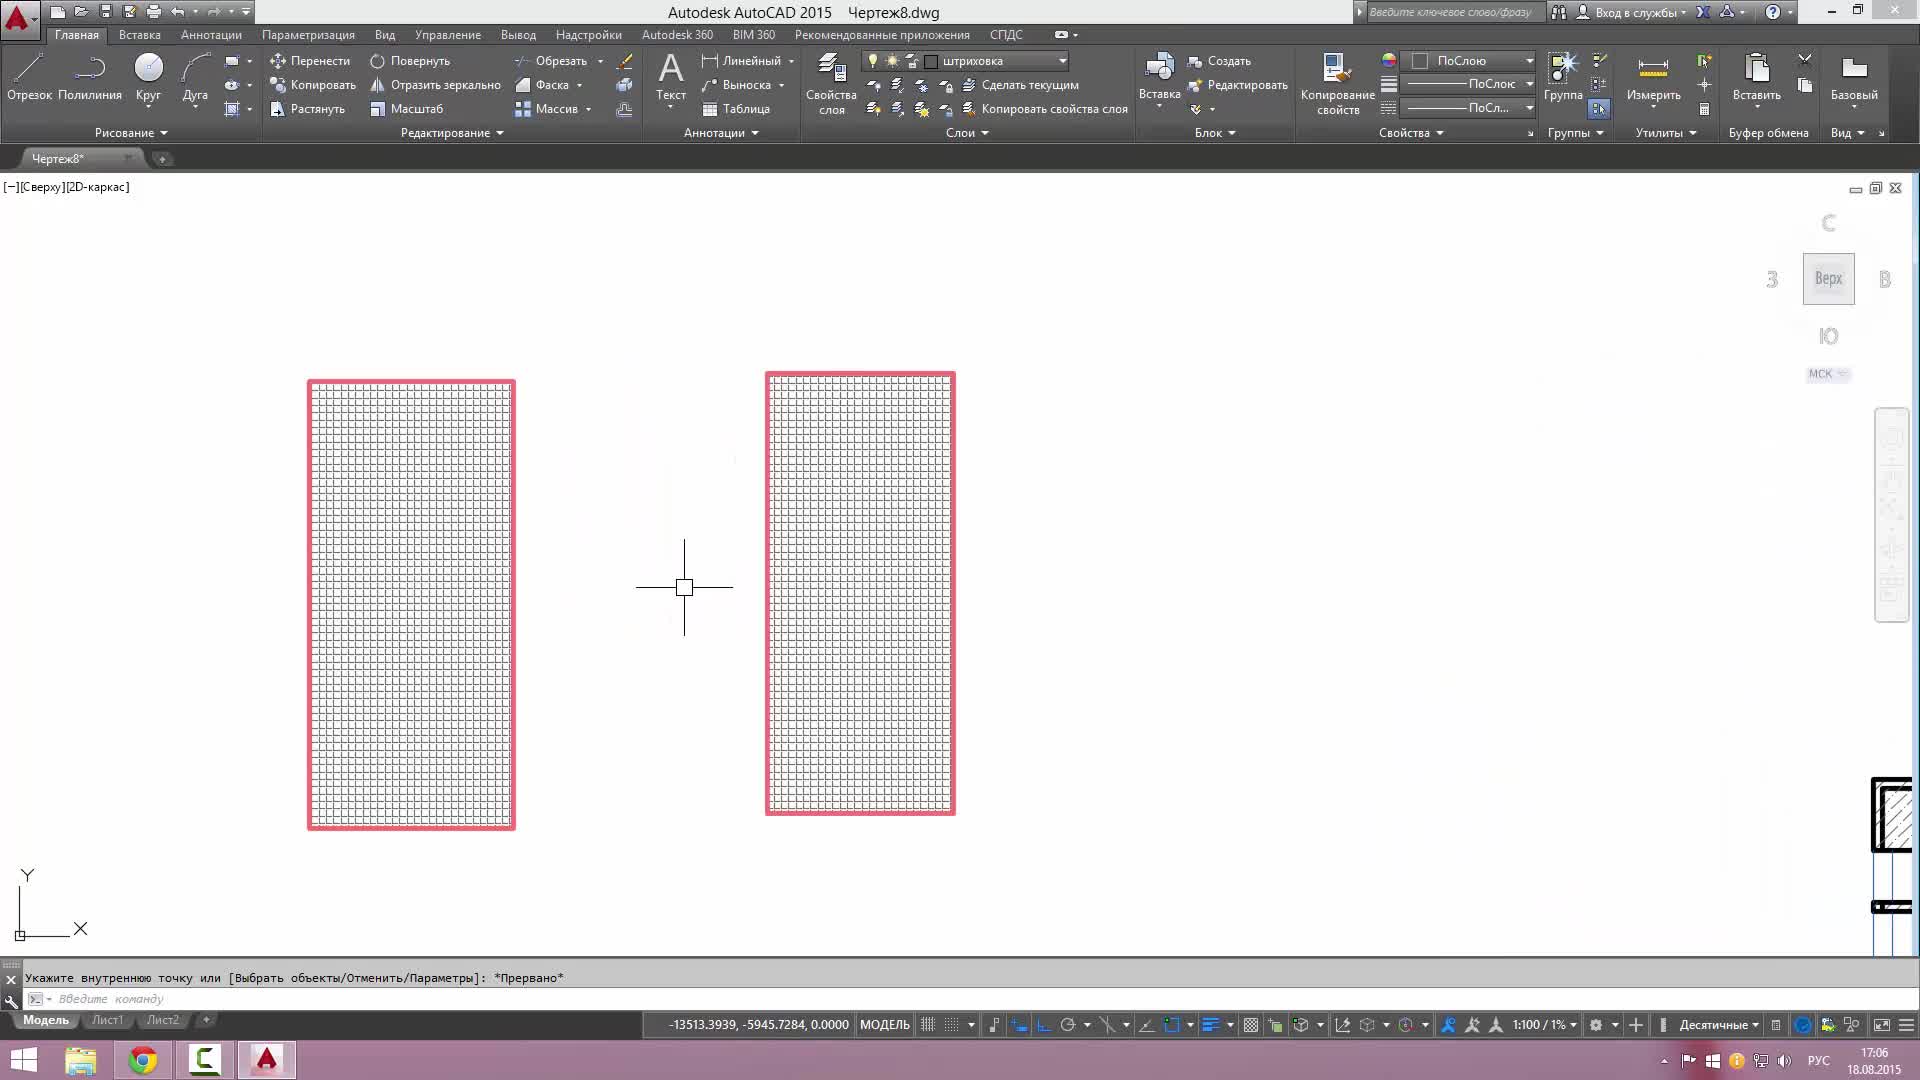
Task: Toggle dynamic input icon in status bar
Action: pos(1019,1025)
